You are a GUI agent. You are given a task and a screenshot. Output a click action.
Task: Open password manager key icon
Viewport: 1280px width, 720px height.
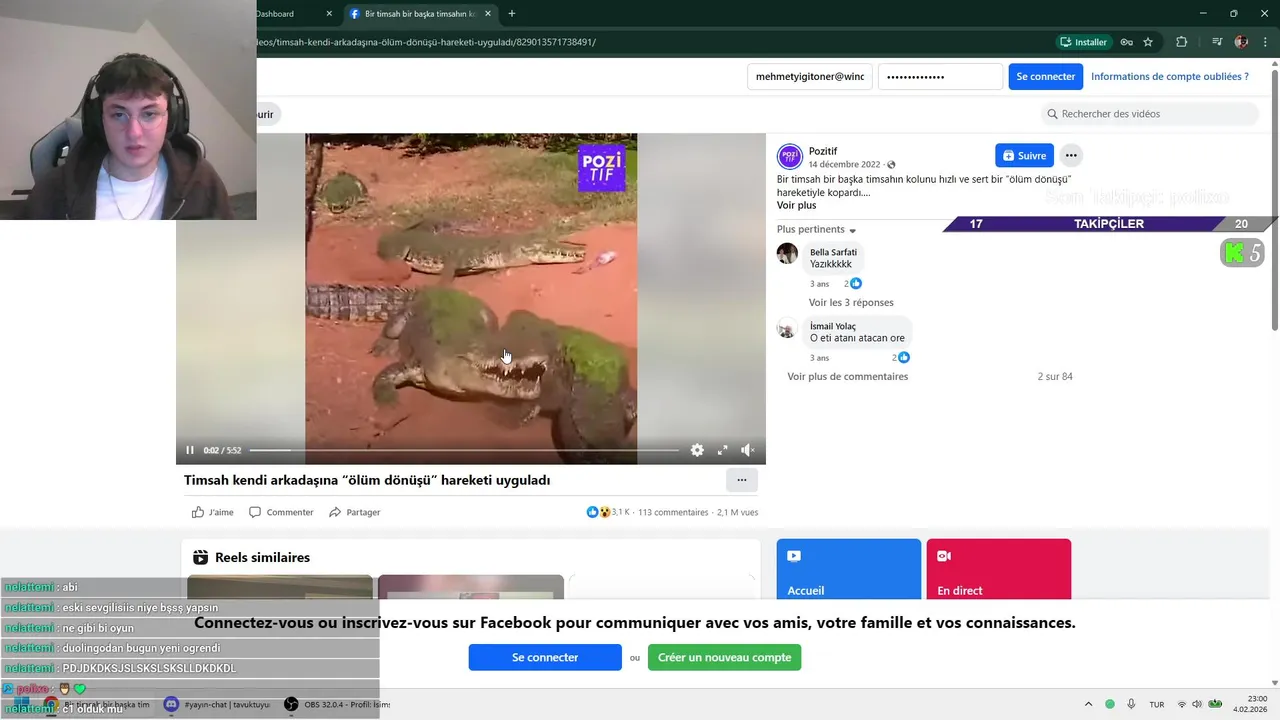pos(1126,42)
